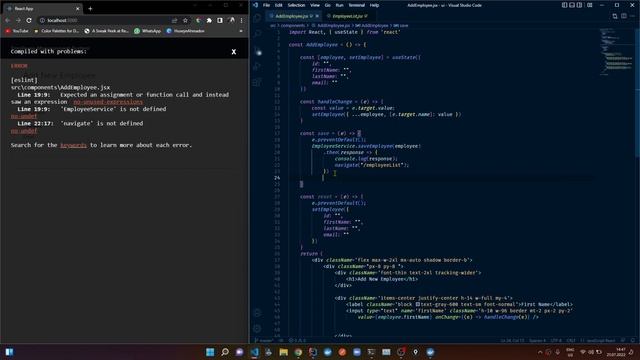The height and width of the screenshot is (360, 640).
Task: Close the React App browser tab
Action: point(78,8)
